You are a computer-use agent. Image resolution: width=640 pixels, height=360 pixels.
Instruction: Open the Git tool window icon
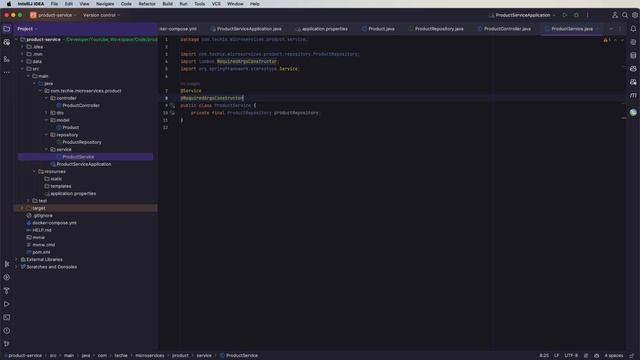pyautogui.click(x=7, y=344)
